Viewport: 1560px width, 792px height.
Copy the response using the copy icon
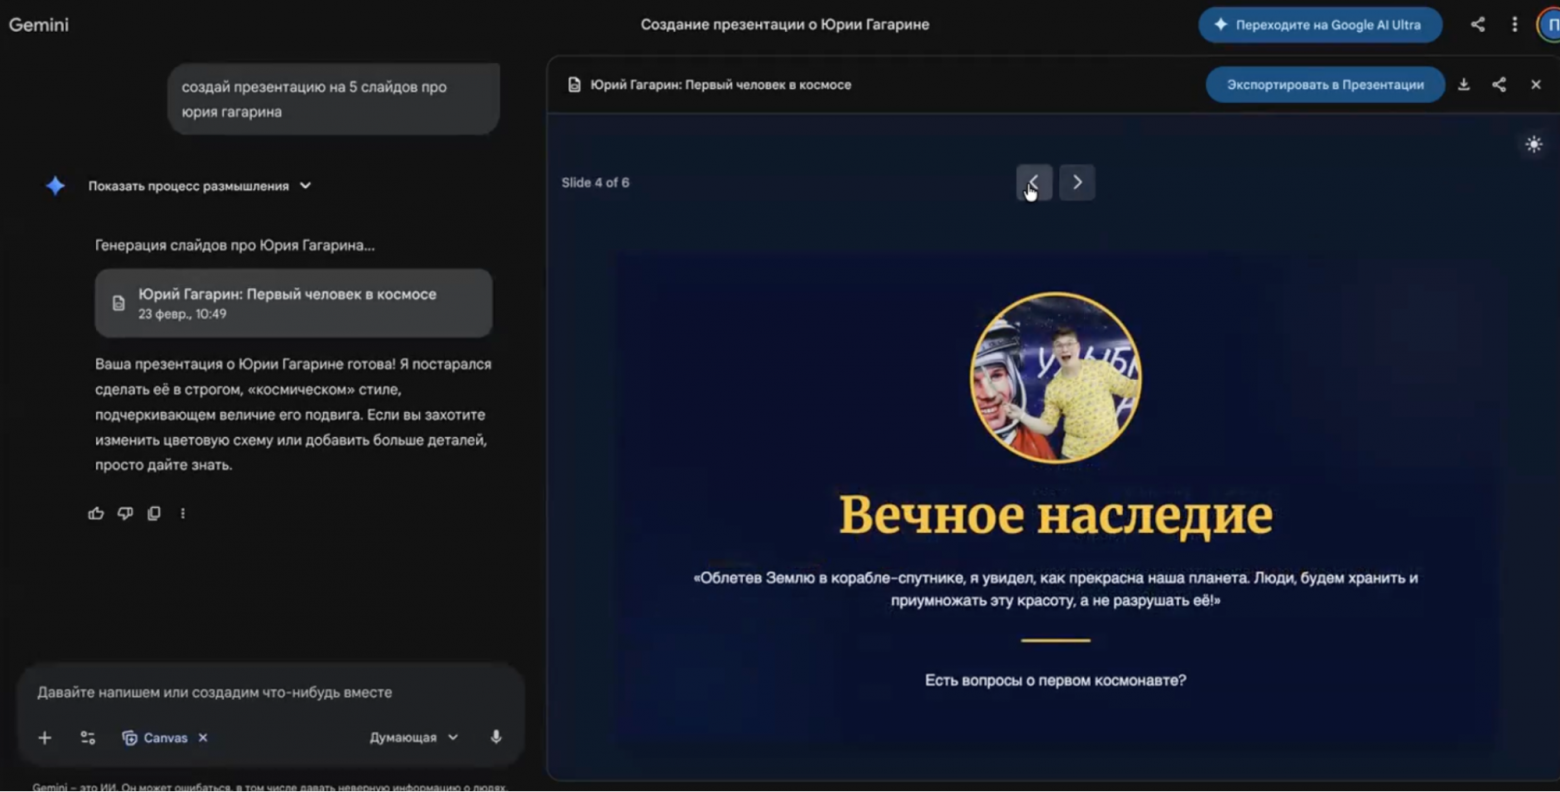click(153, 513)
